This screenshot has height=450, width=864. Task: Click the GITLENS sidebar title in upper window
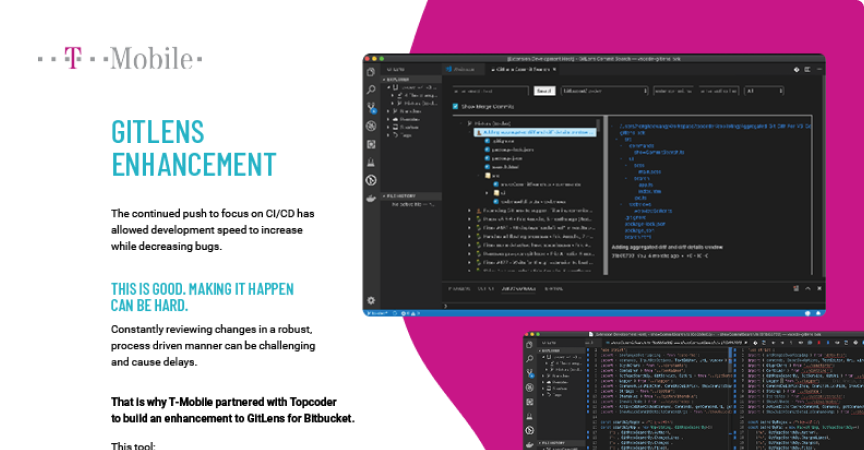pos(396,69)
